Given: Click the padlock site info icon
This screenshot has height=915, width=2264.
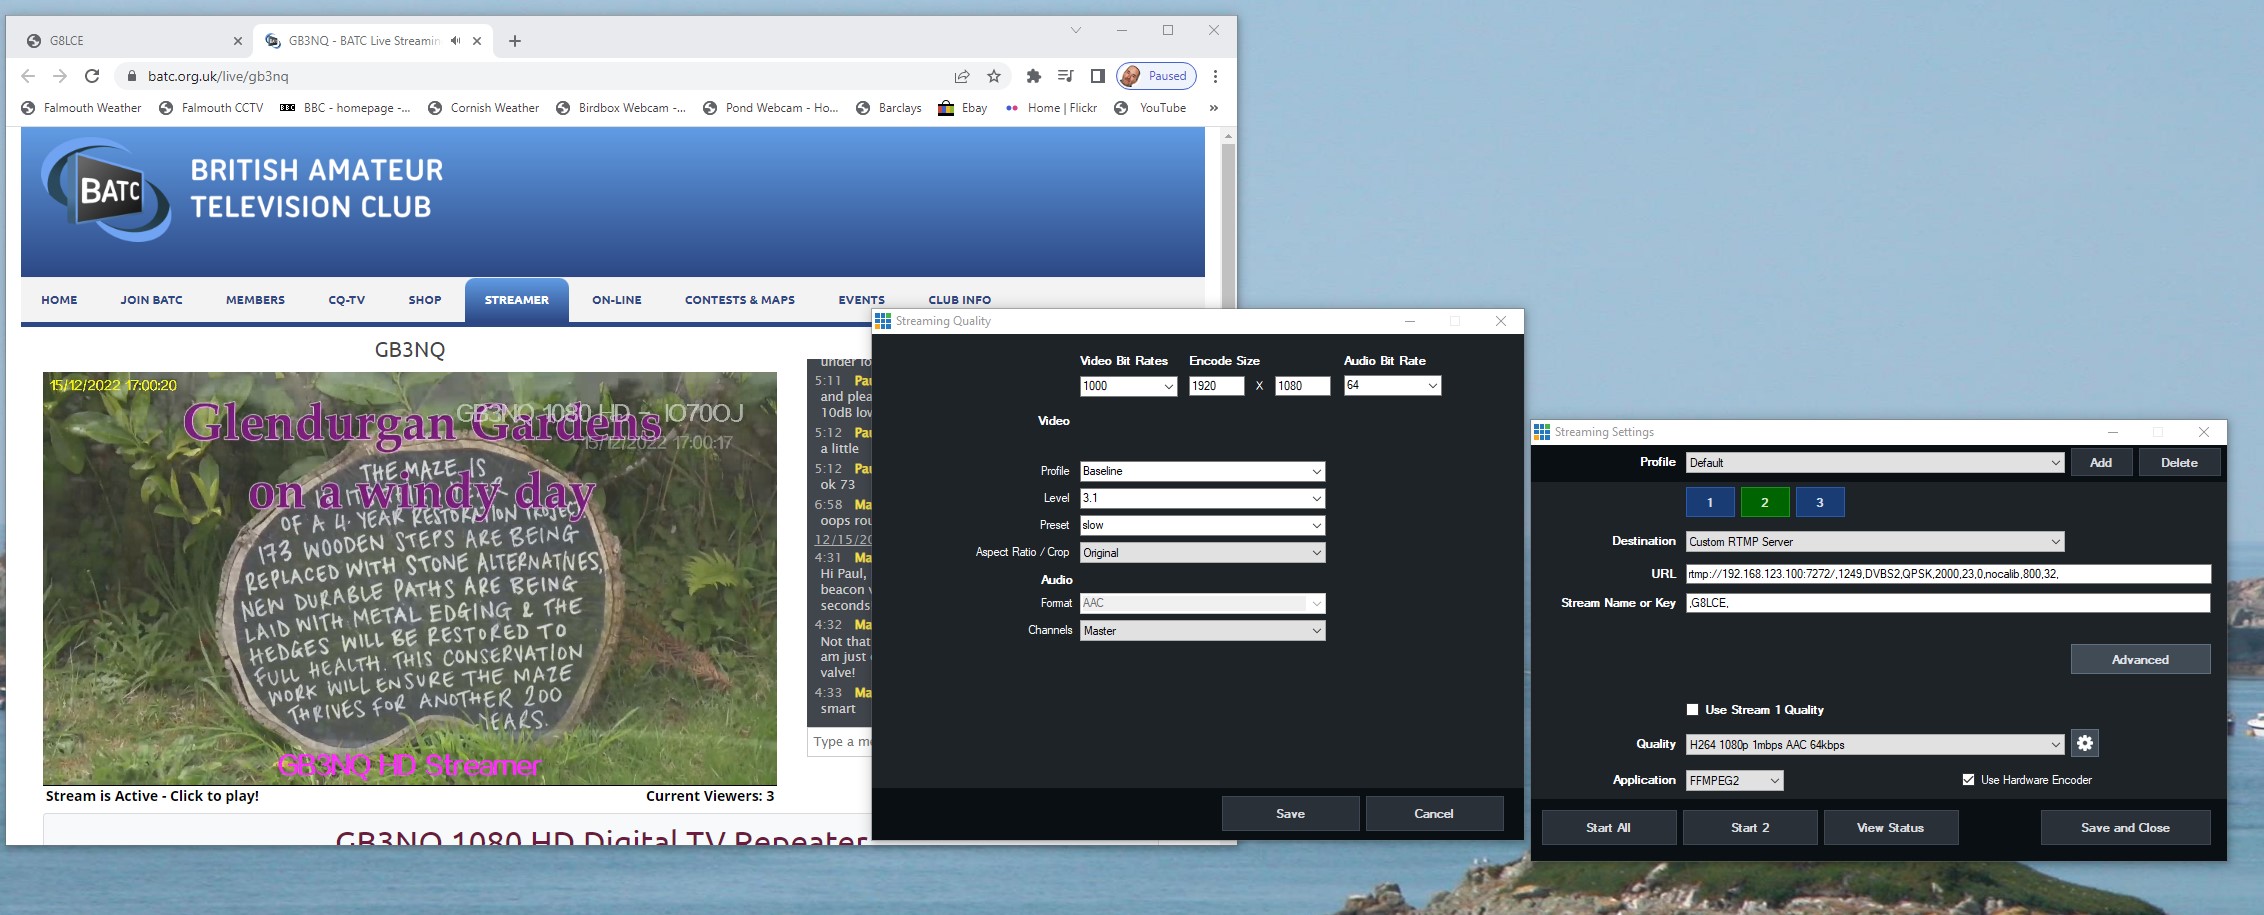Looking at the screenshot, I should [x=131, y=76].
